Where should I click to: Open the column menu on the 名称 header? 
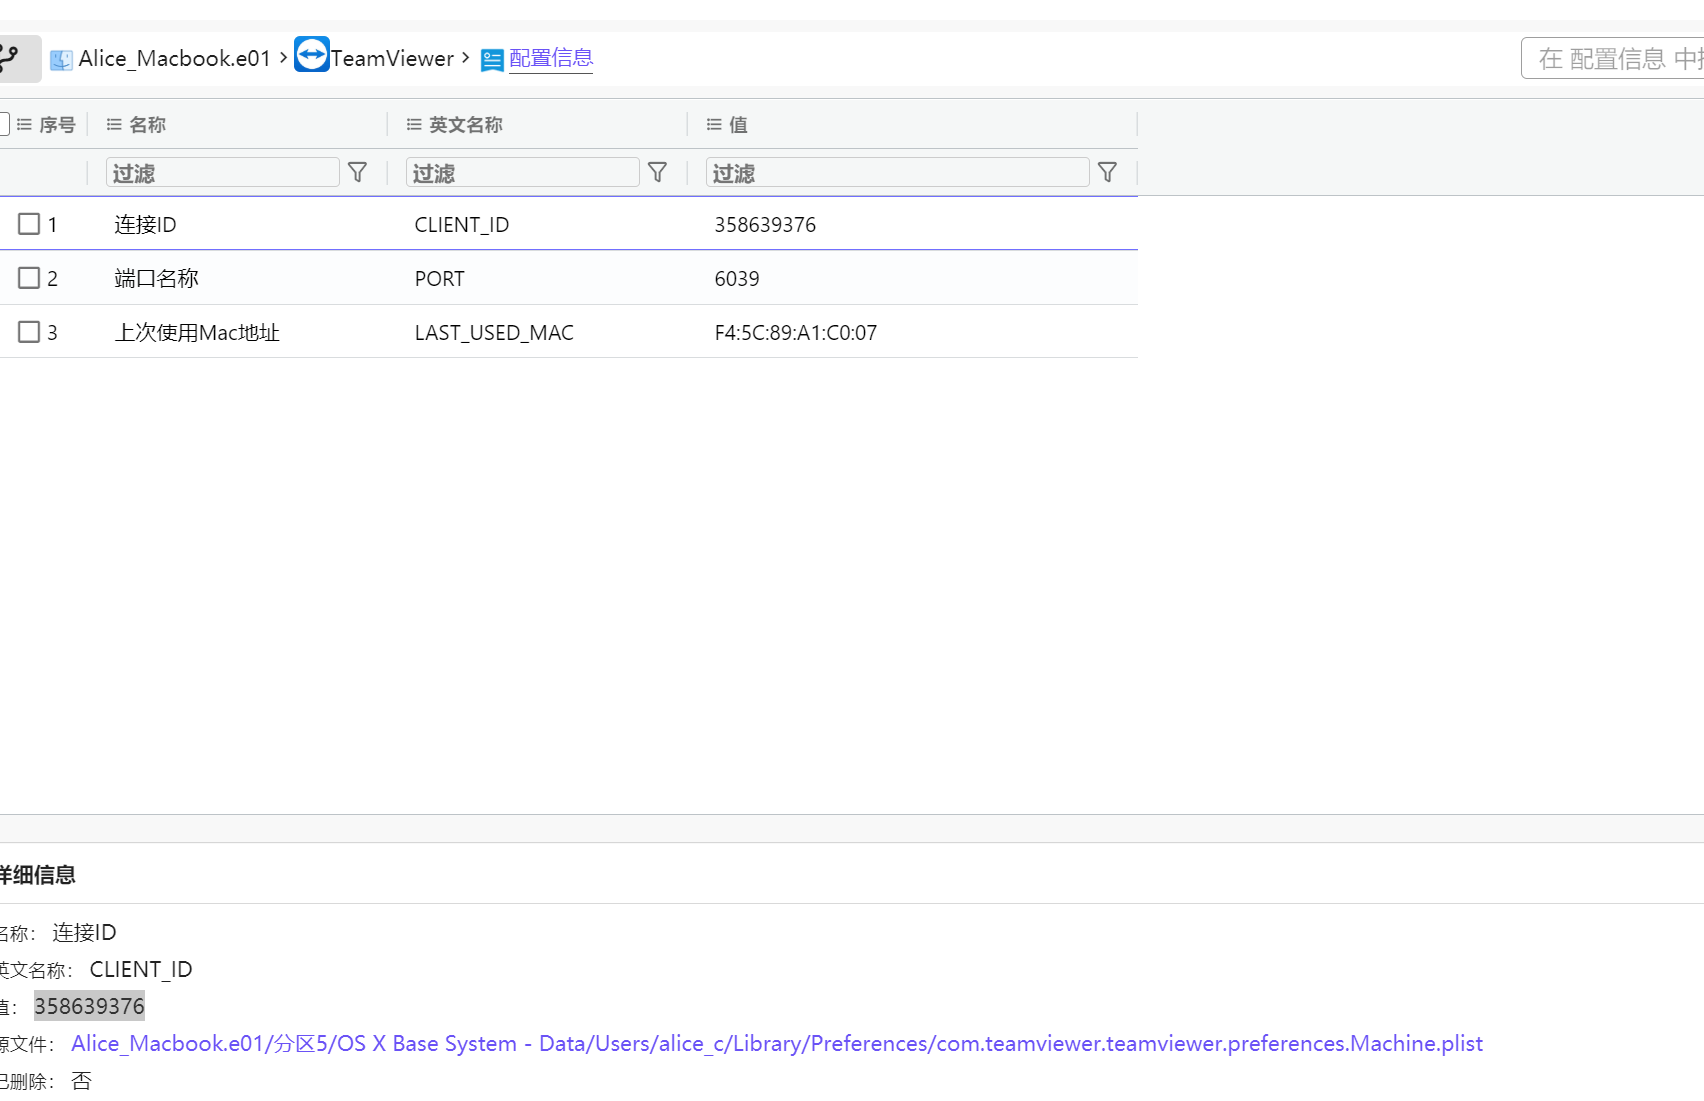pyautogui.click(x=113, y=124)
